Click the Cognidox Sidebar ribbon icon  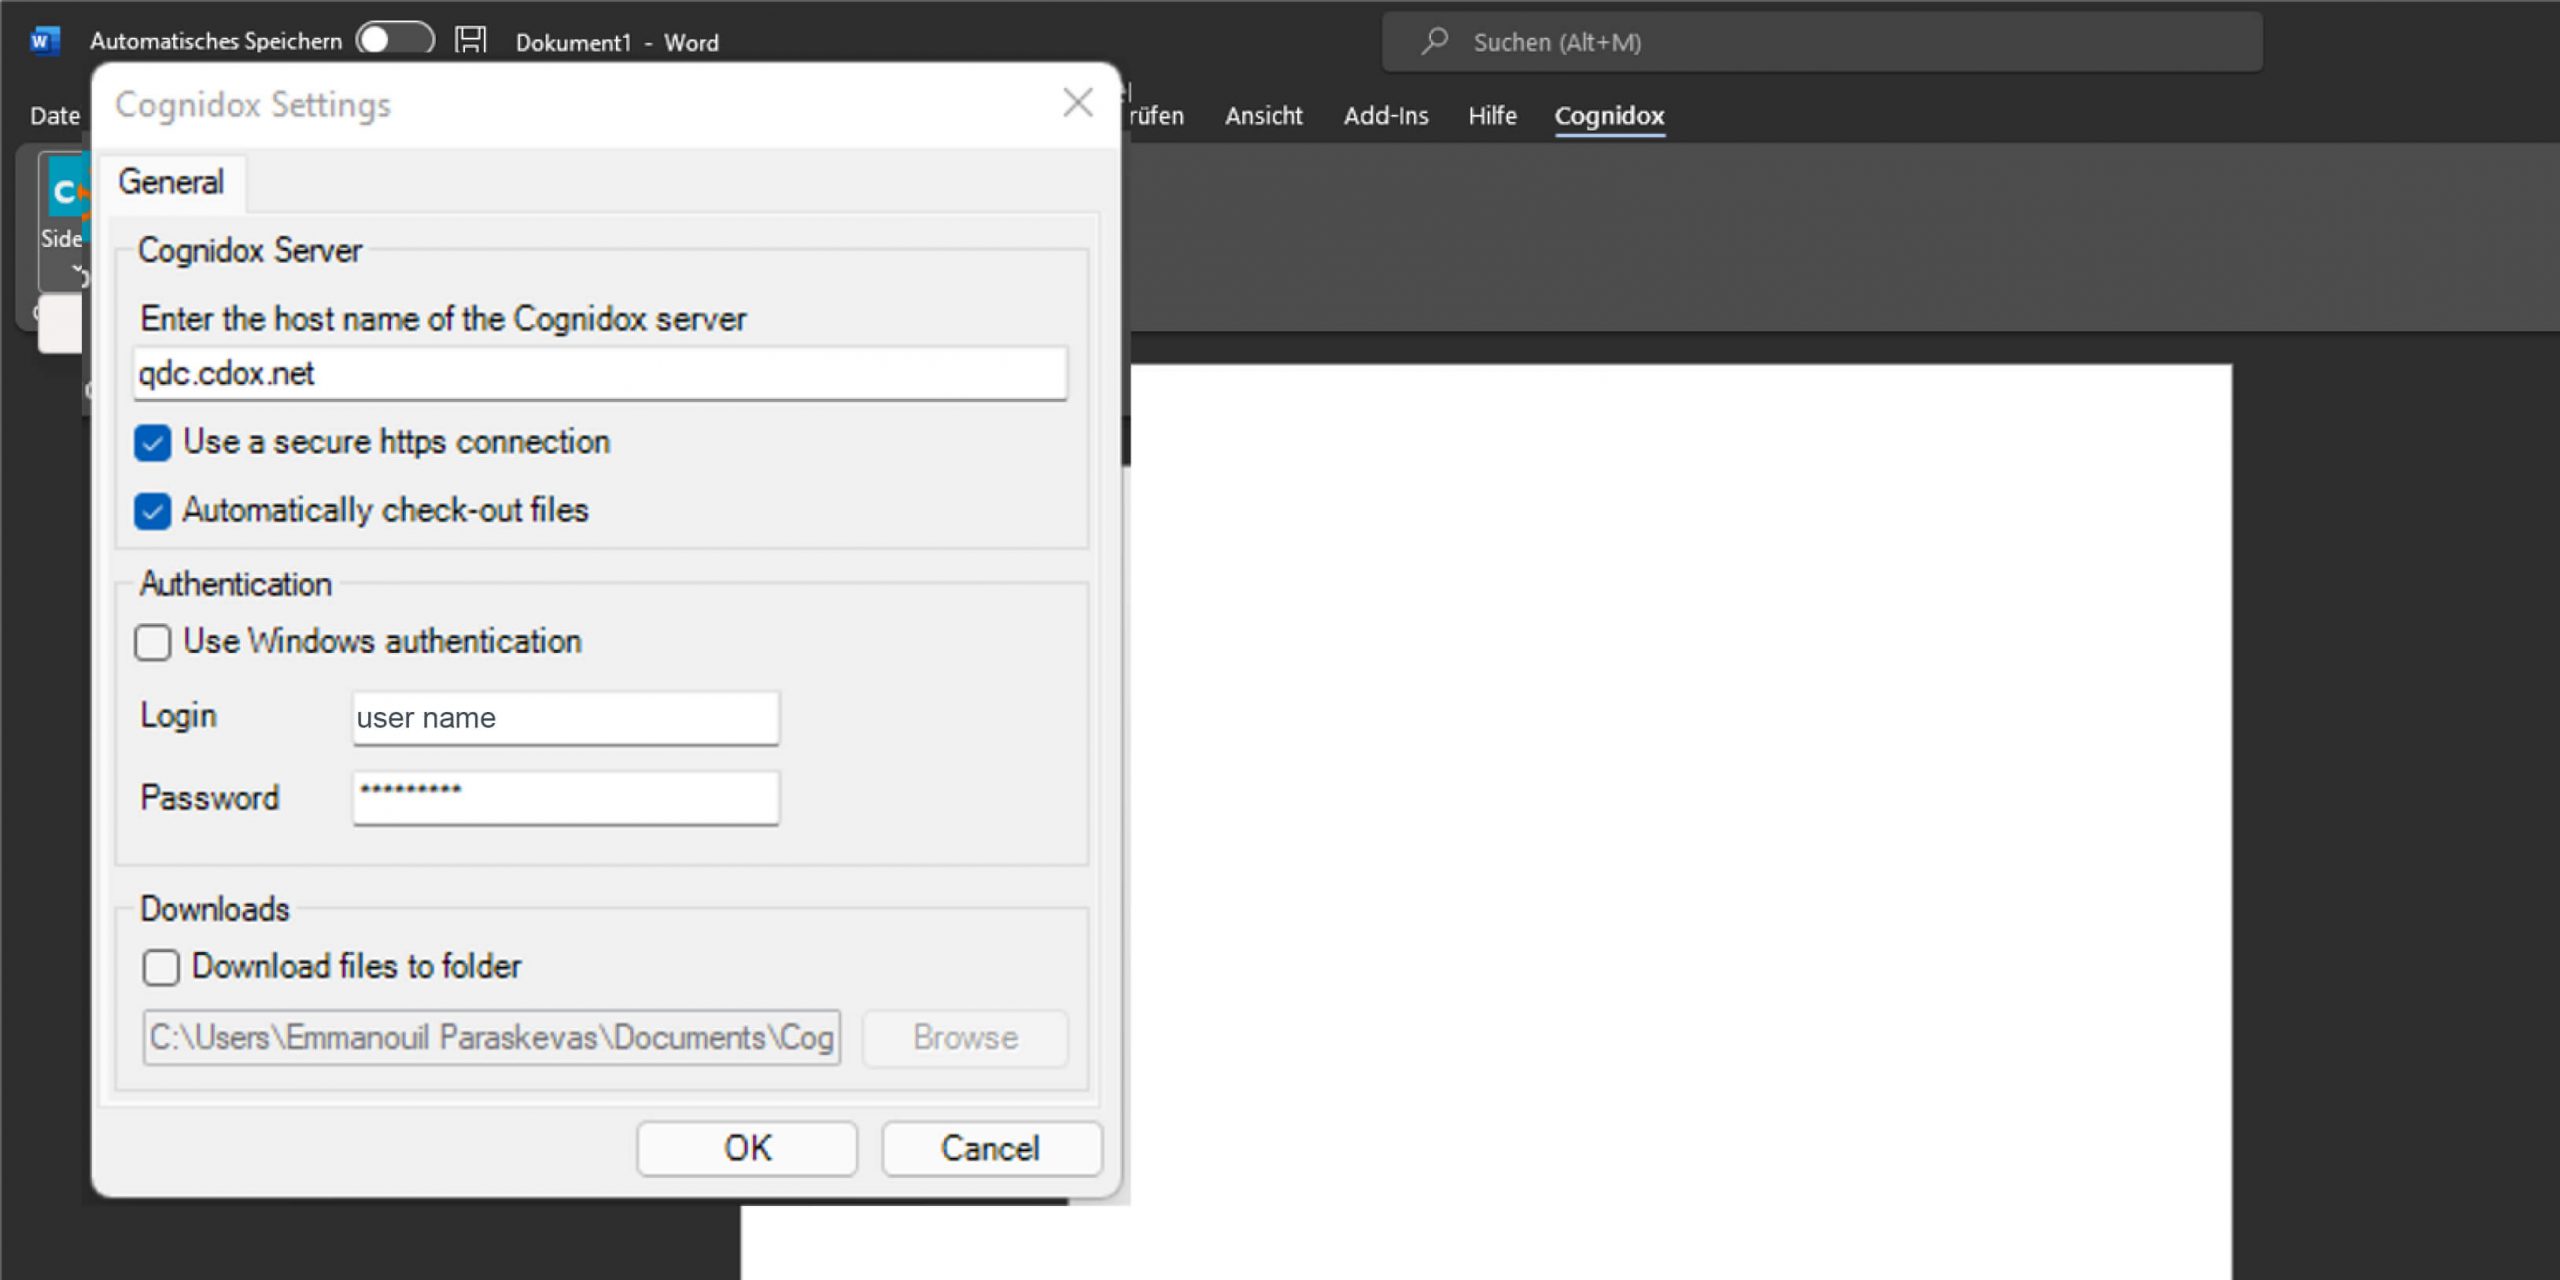(64, 190)
